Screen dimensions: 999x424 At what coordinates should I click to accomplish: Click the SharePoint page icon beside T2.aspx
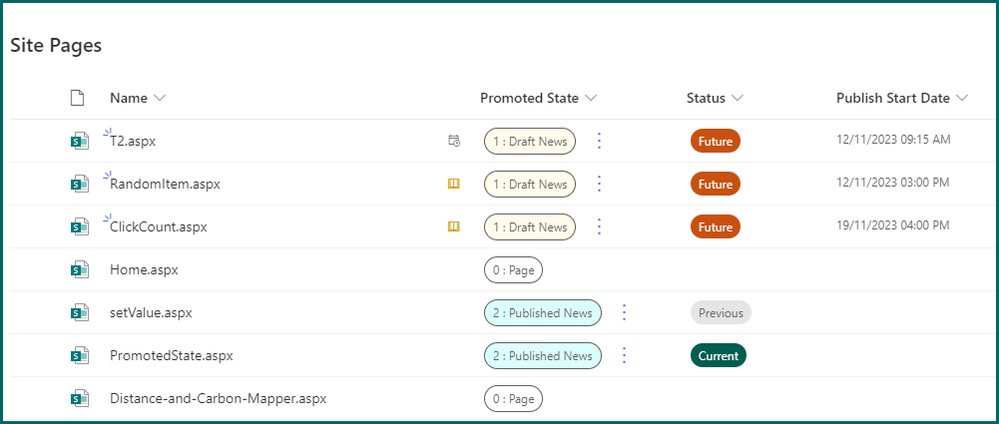point(80,141)
